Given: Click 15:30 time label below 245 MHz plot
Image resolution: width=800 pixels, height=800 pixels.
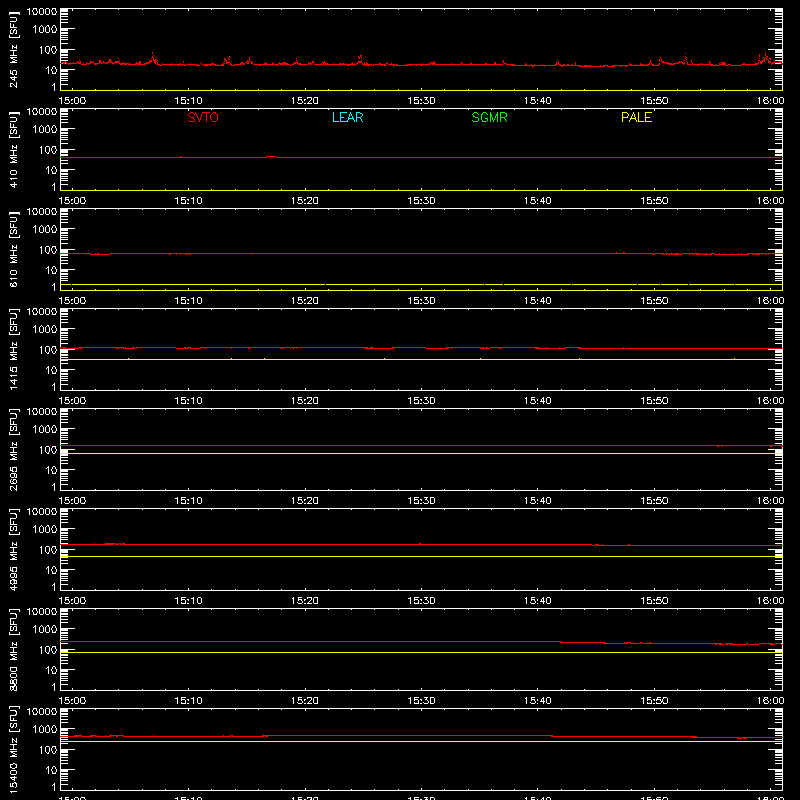Looking at the screenshot, I should [421, 101].
